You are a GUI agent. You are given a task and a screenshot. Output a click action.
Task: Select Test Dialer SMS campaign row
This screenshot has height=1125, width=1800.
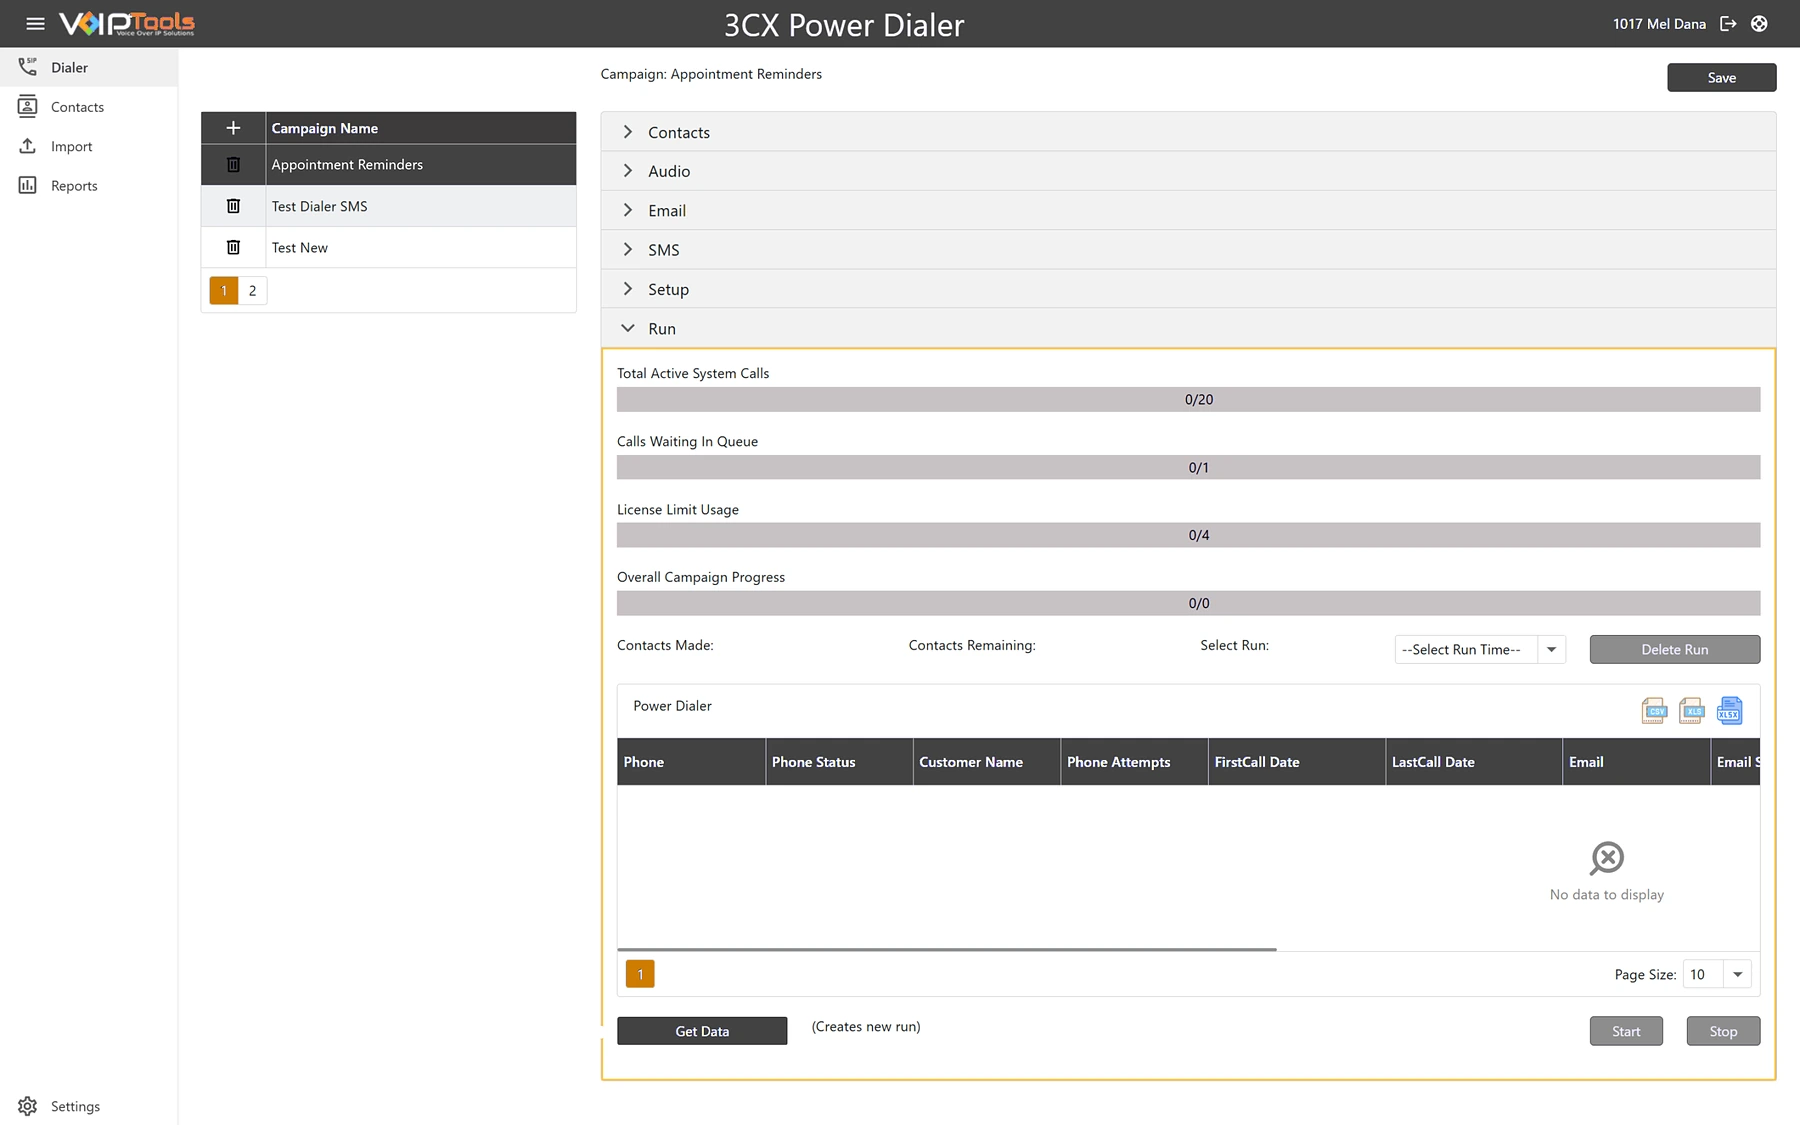[x=389, y=206]
